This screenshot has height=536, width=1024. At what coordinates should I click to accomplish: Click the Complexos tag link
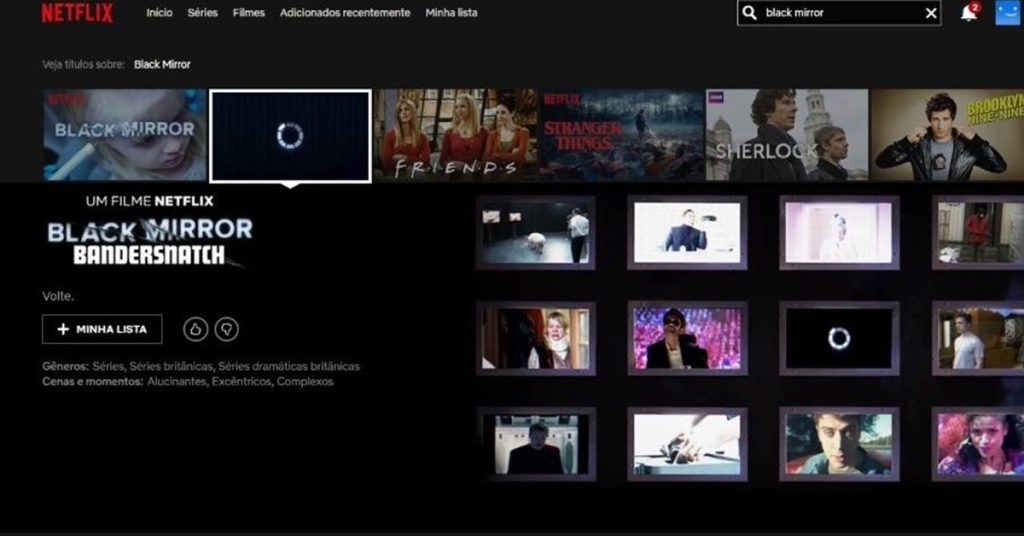(x=305, y=381)
